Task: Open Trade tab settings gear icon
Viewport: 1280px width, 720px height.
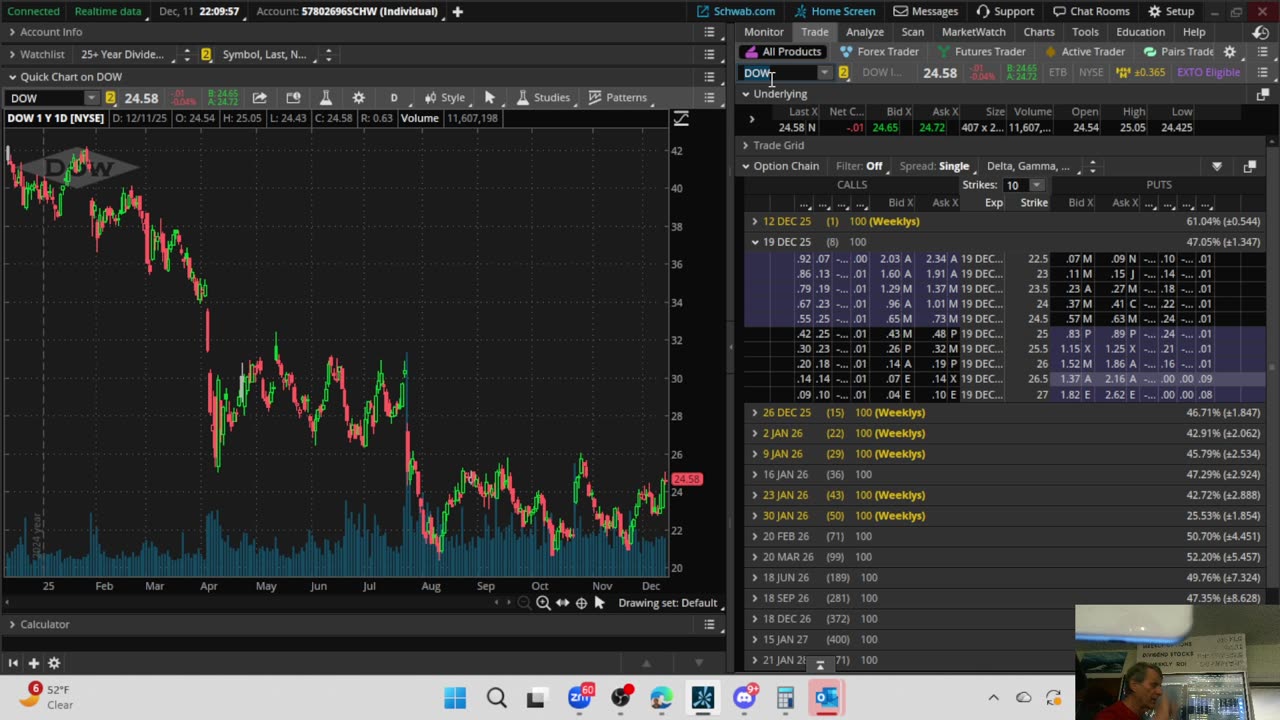Action: 1230,52
